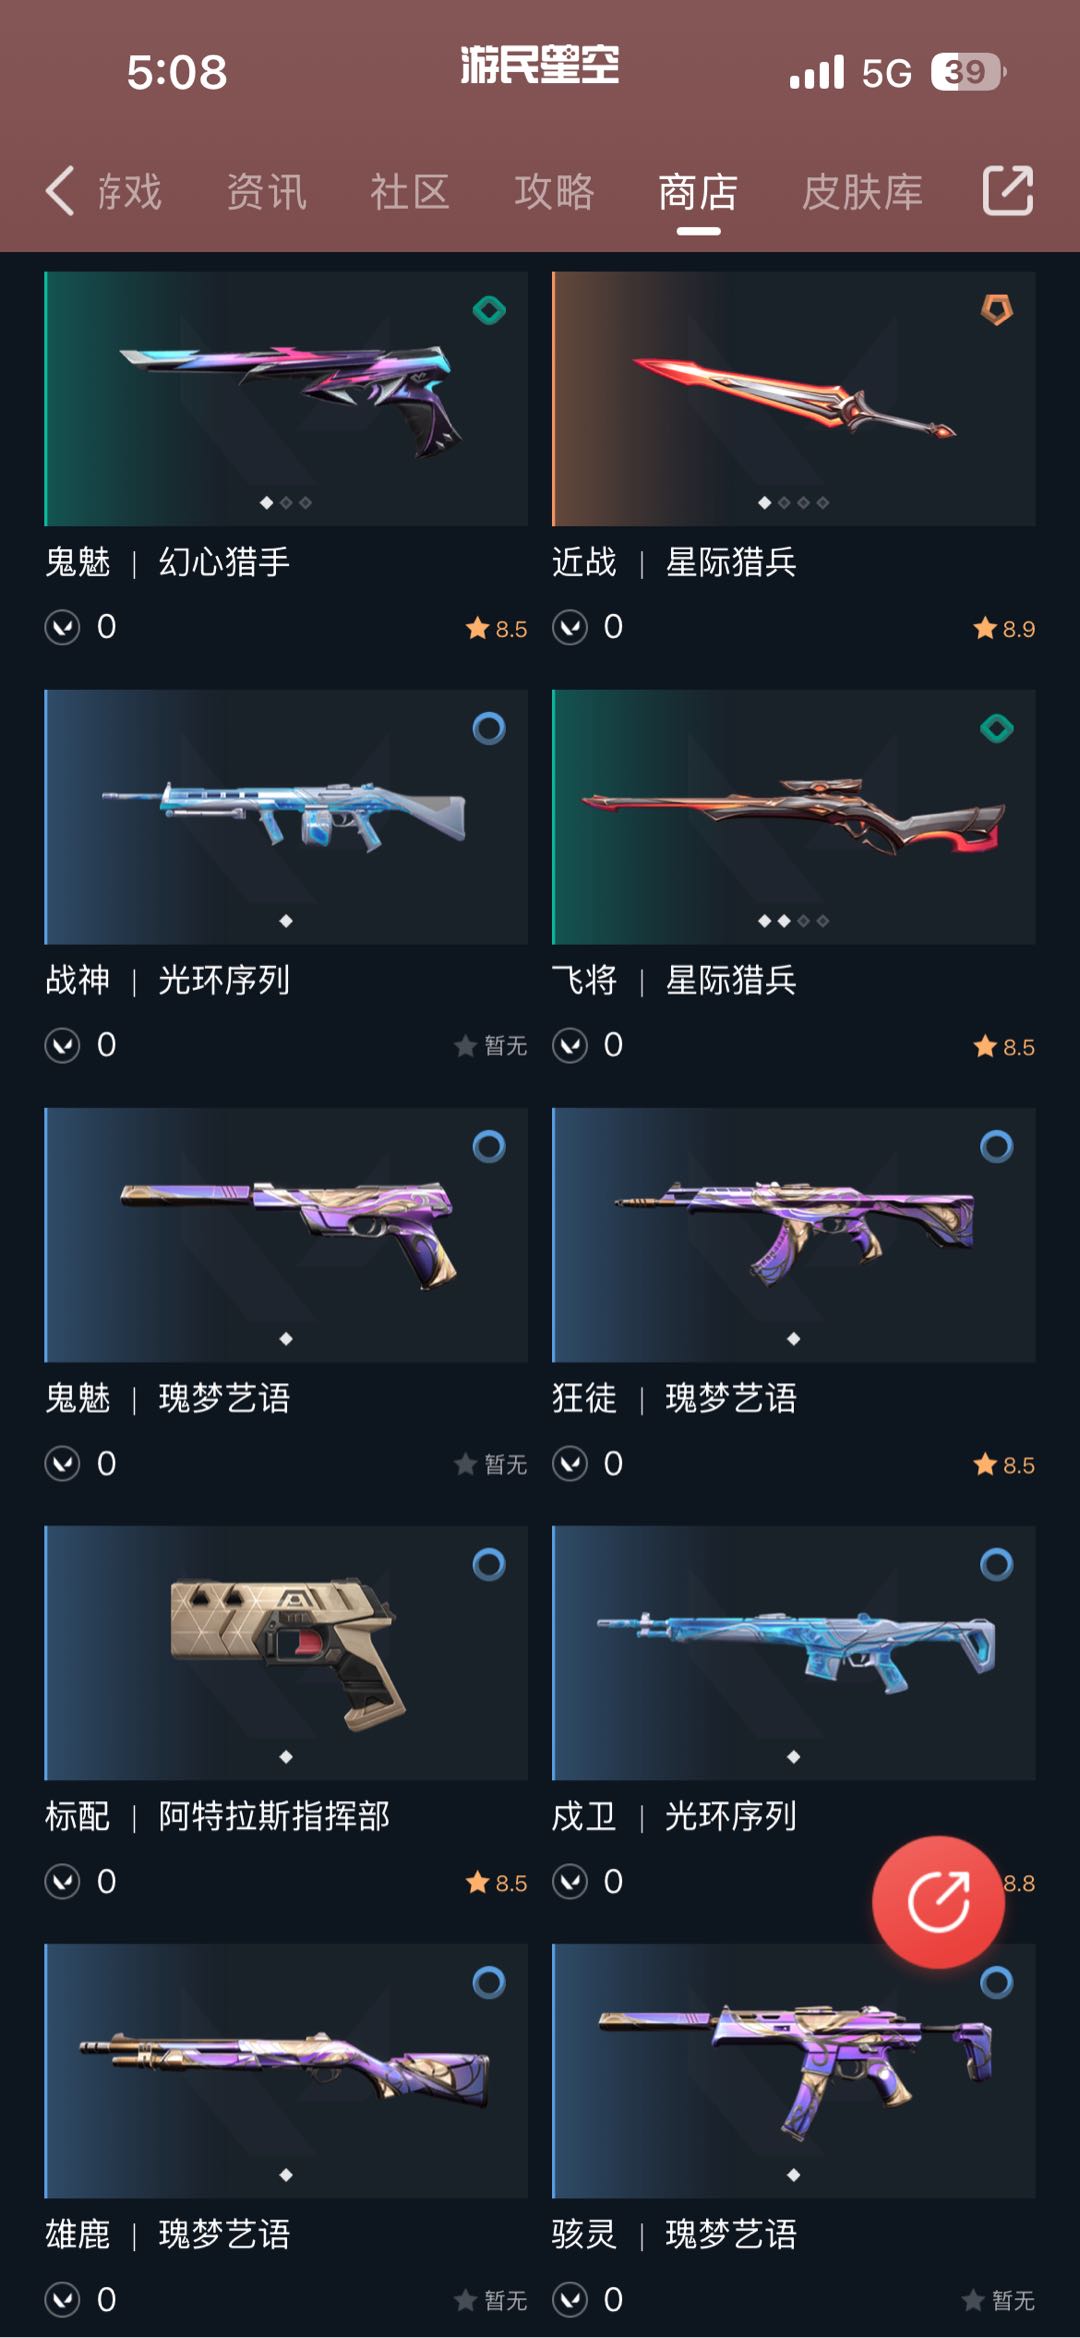
Task: Open the 狂徒 瑰梦艺语 rifle thumbnail
Action: coord(794,1234)
